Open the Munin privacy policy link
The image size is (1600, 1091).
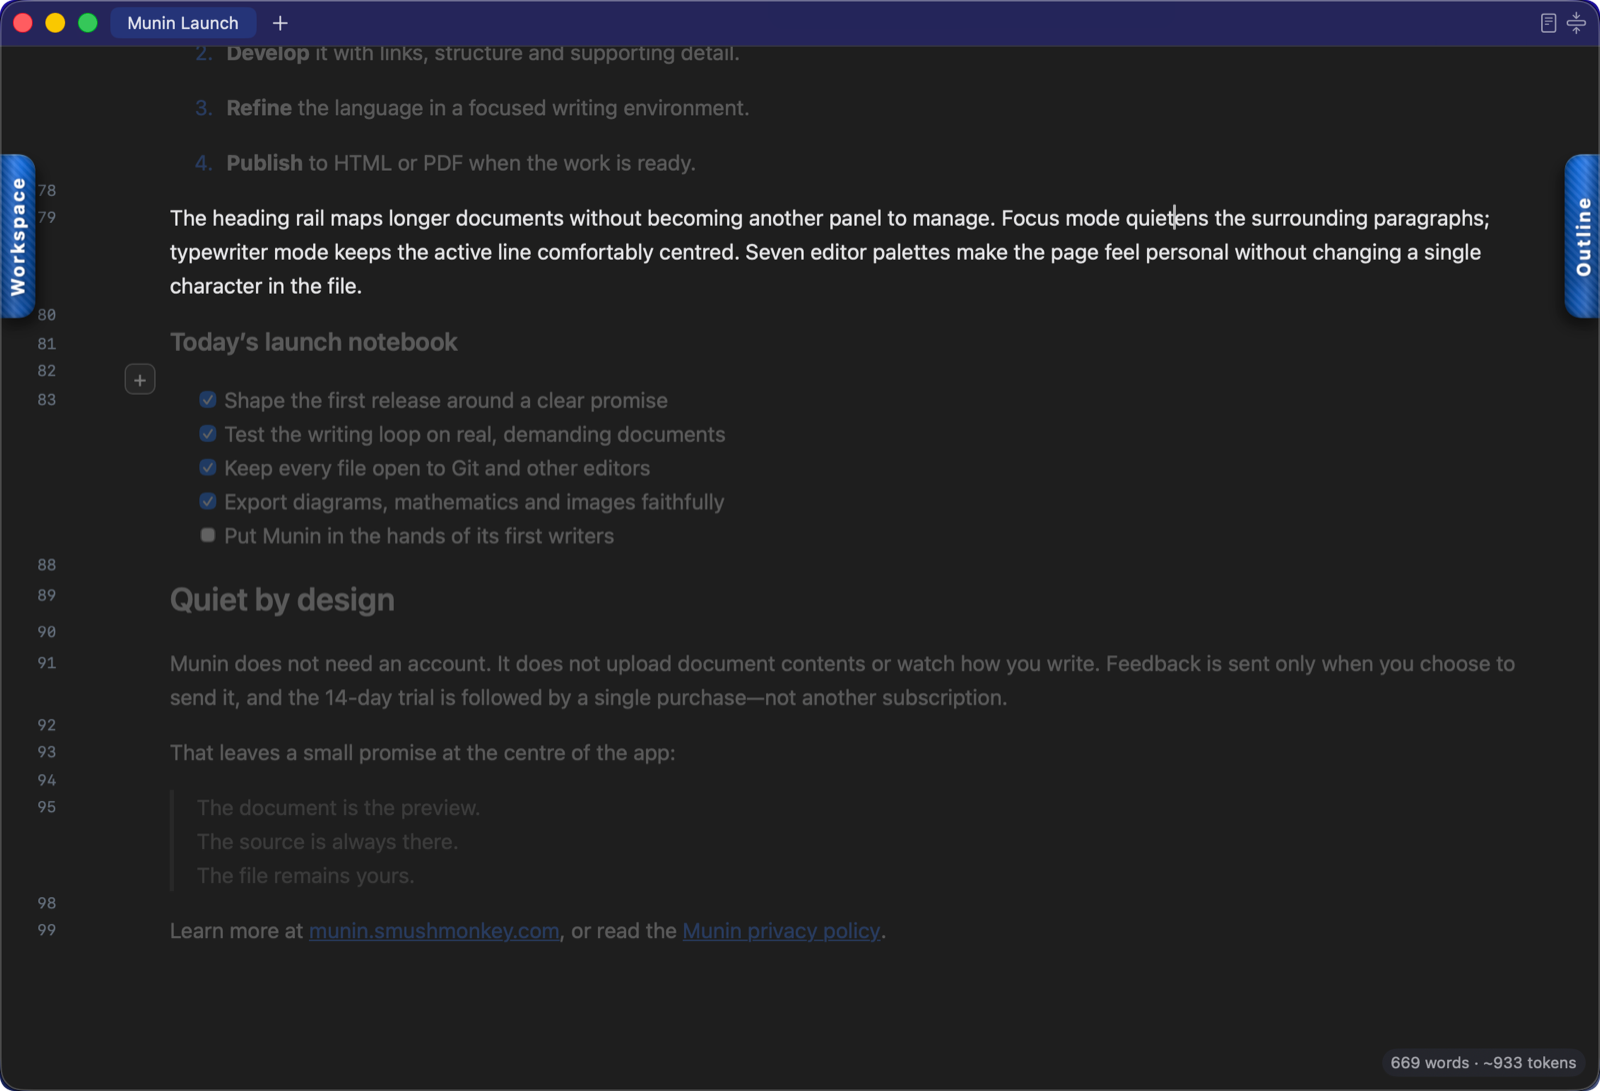coord(781,931)
